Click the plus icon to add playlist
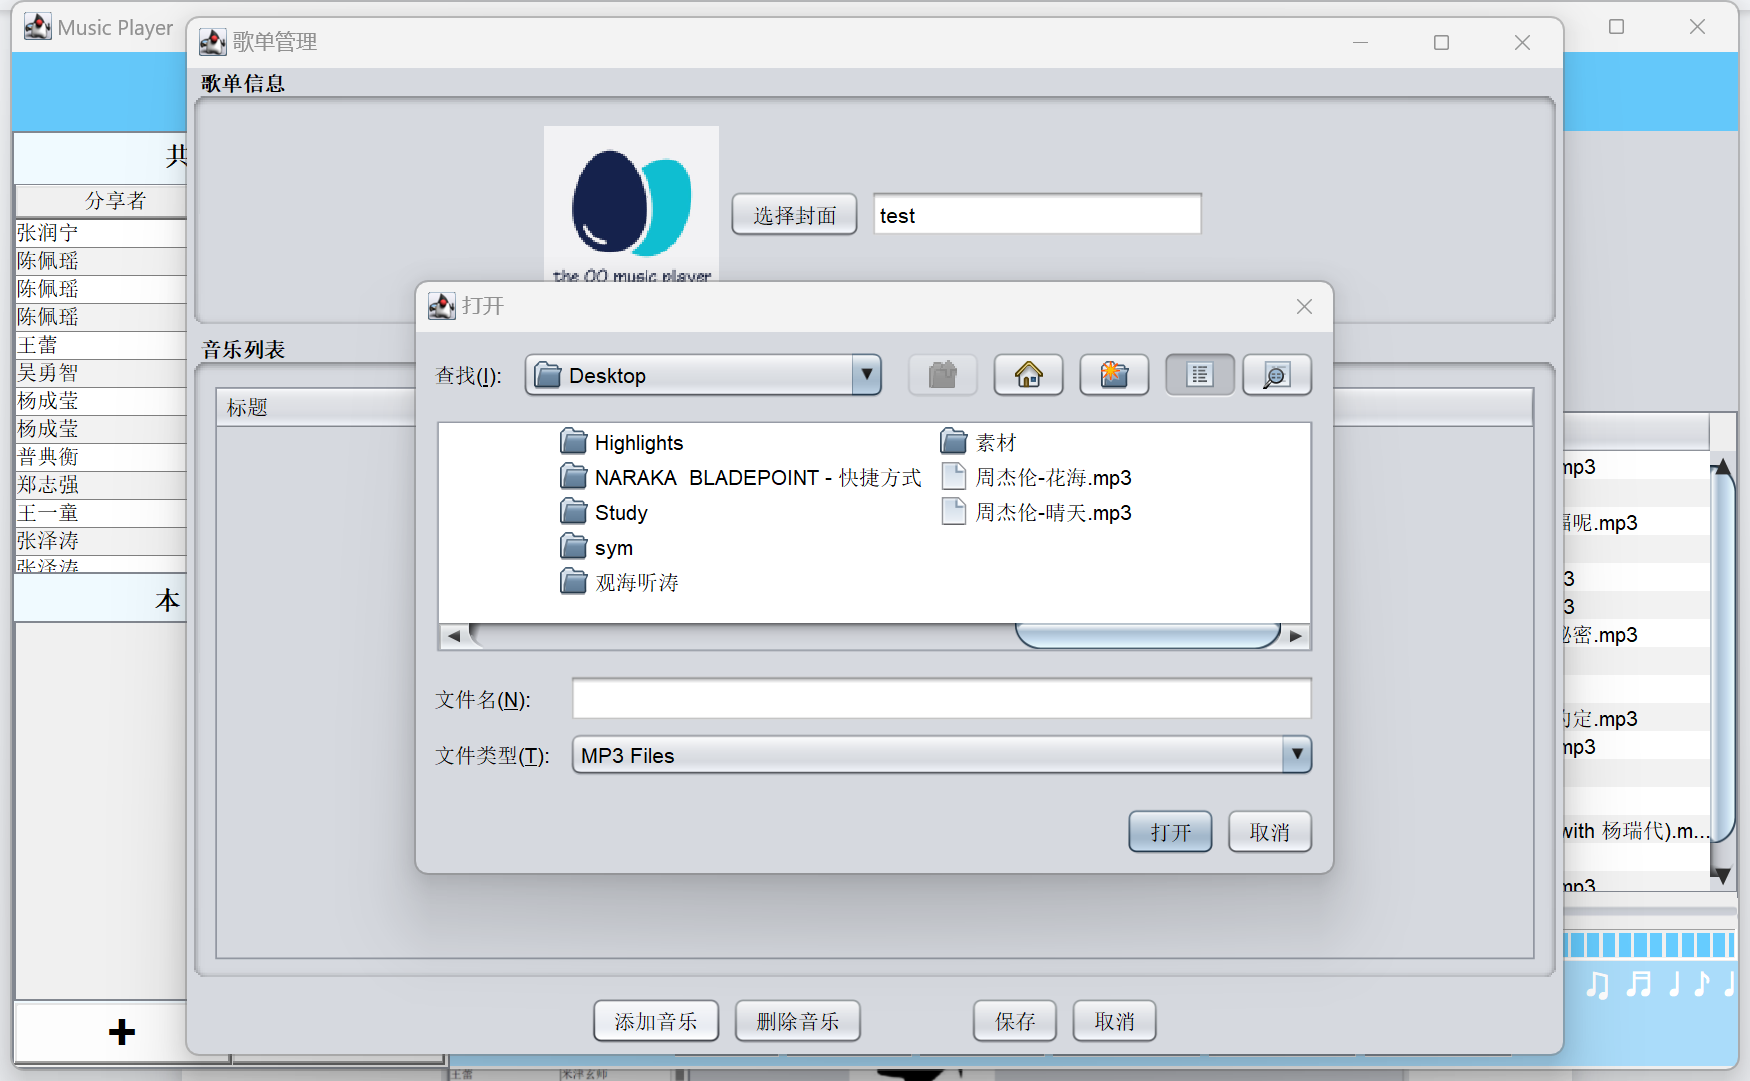The image size is (1750, 1081). (x=121, y=1031)
